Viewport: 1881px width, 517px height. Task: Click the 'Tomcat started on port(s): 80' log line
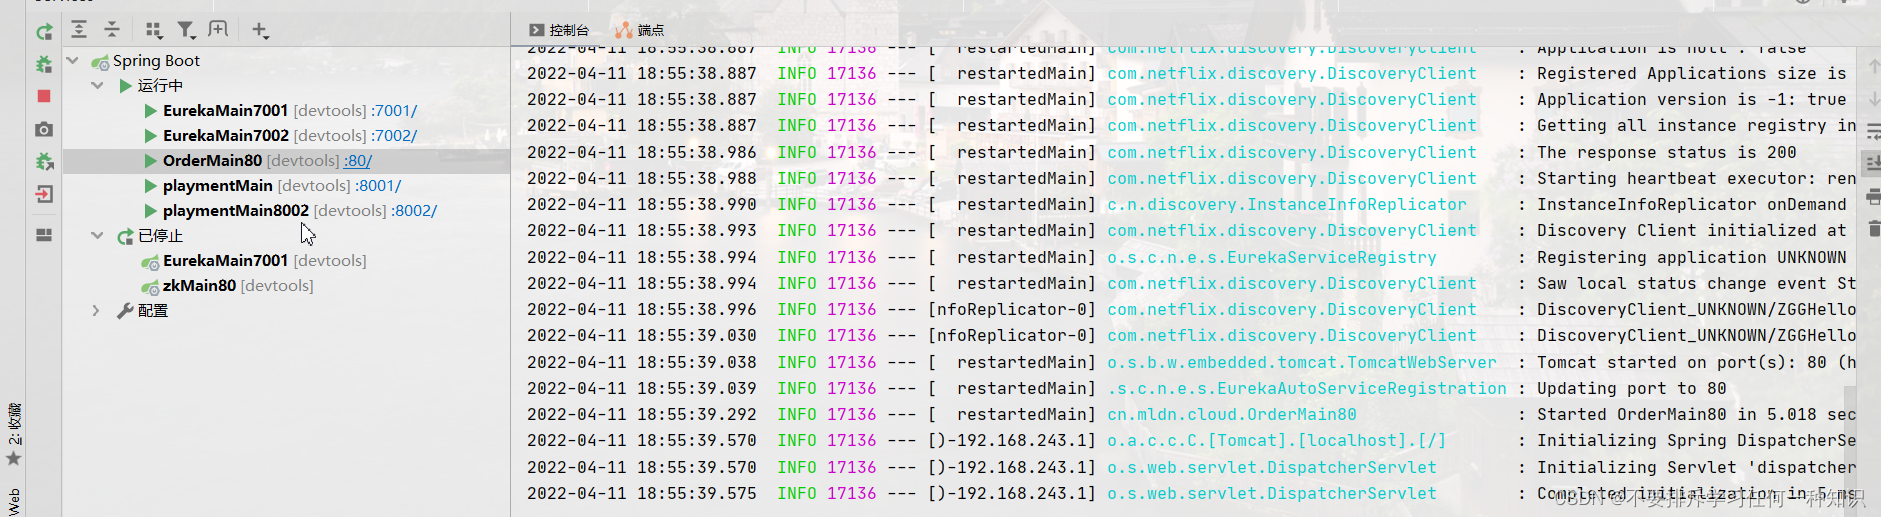click(x=1696, y=362)
